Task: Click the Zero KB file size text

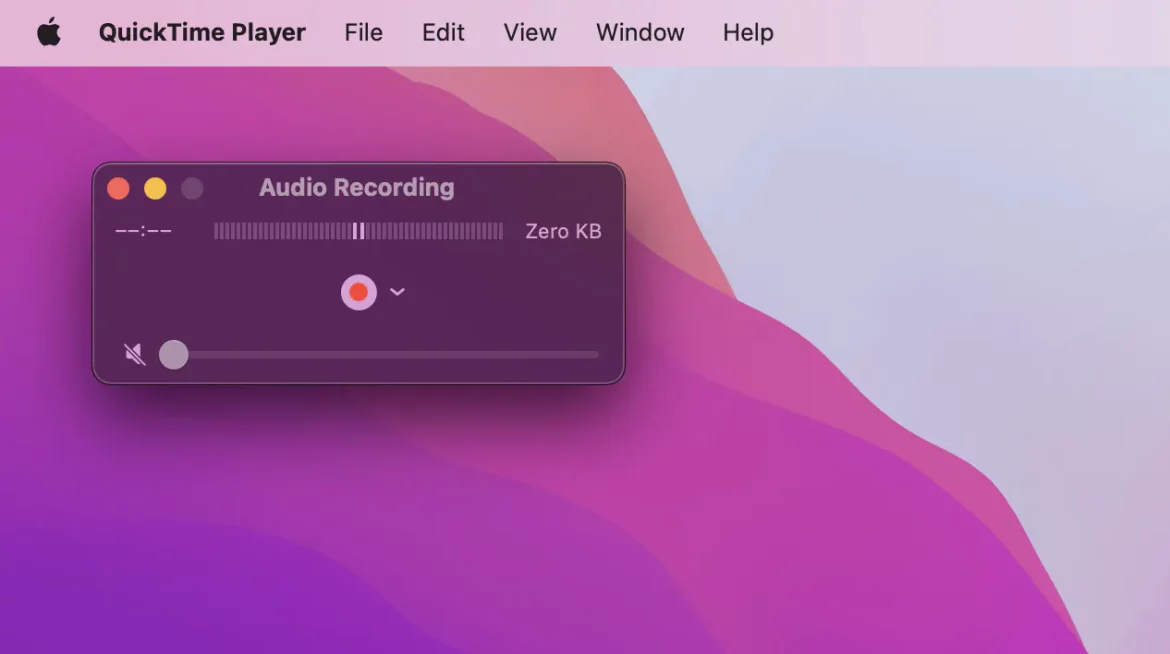Action: pyautogui.click(x=563, y=231)
